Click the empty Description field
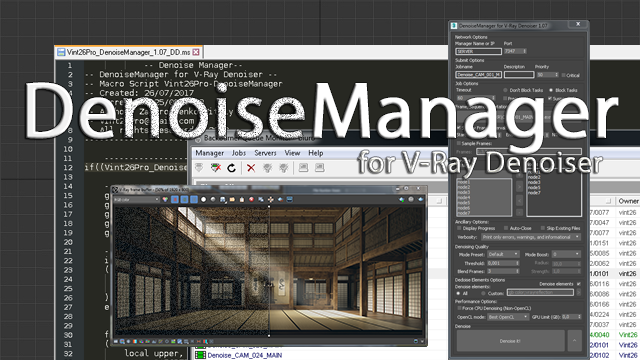 pos(519,75)
